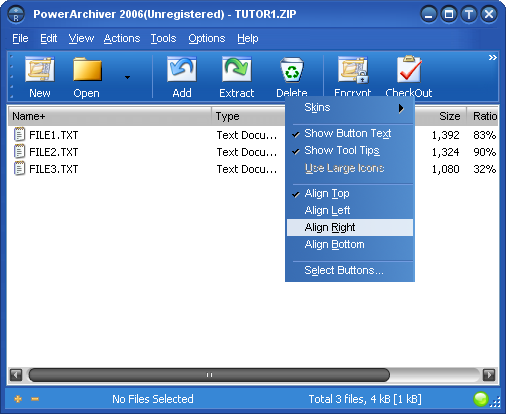Click the orange minus deselect icon
506x414 pixels.
pos(35,399)
